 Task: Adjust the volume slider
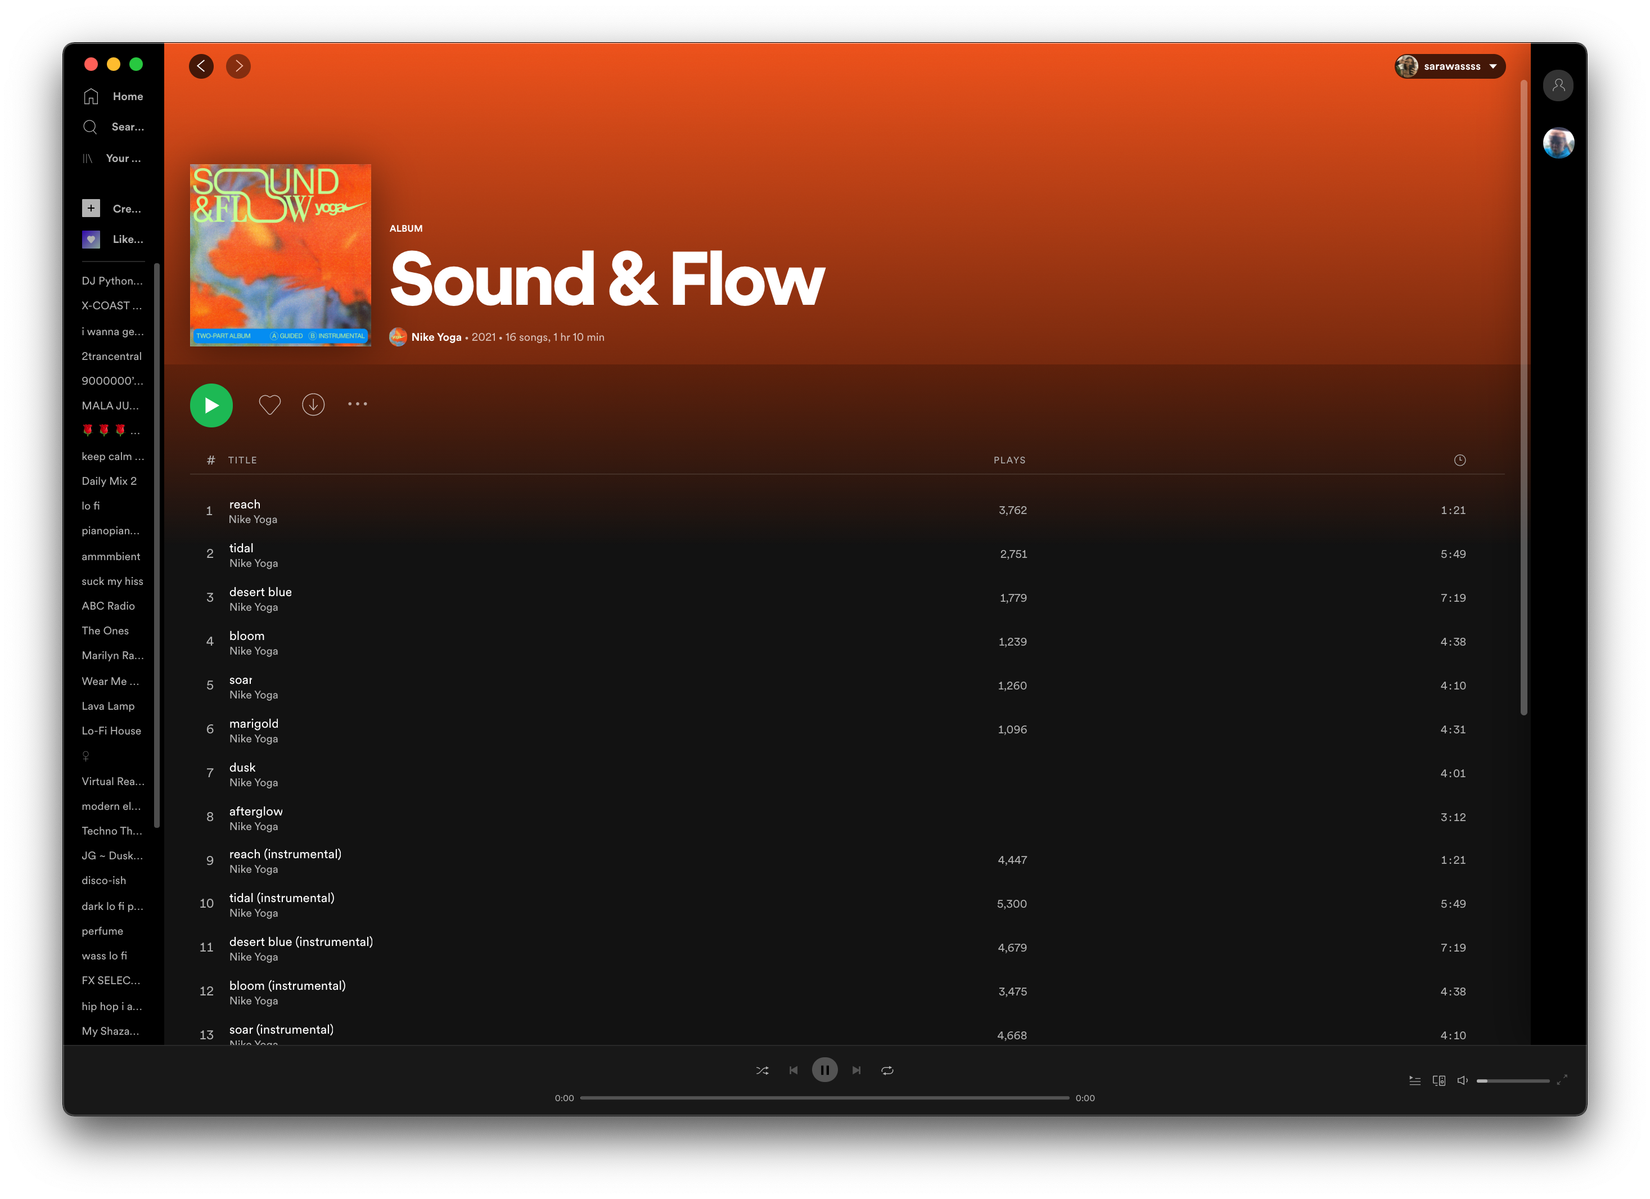point(1513,1081)
